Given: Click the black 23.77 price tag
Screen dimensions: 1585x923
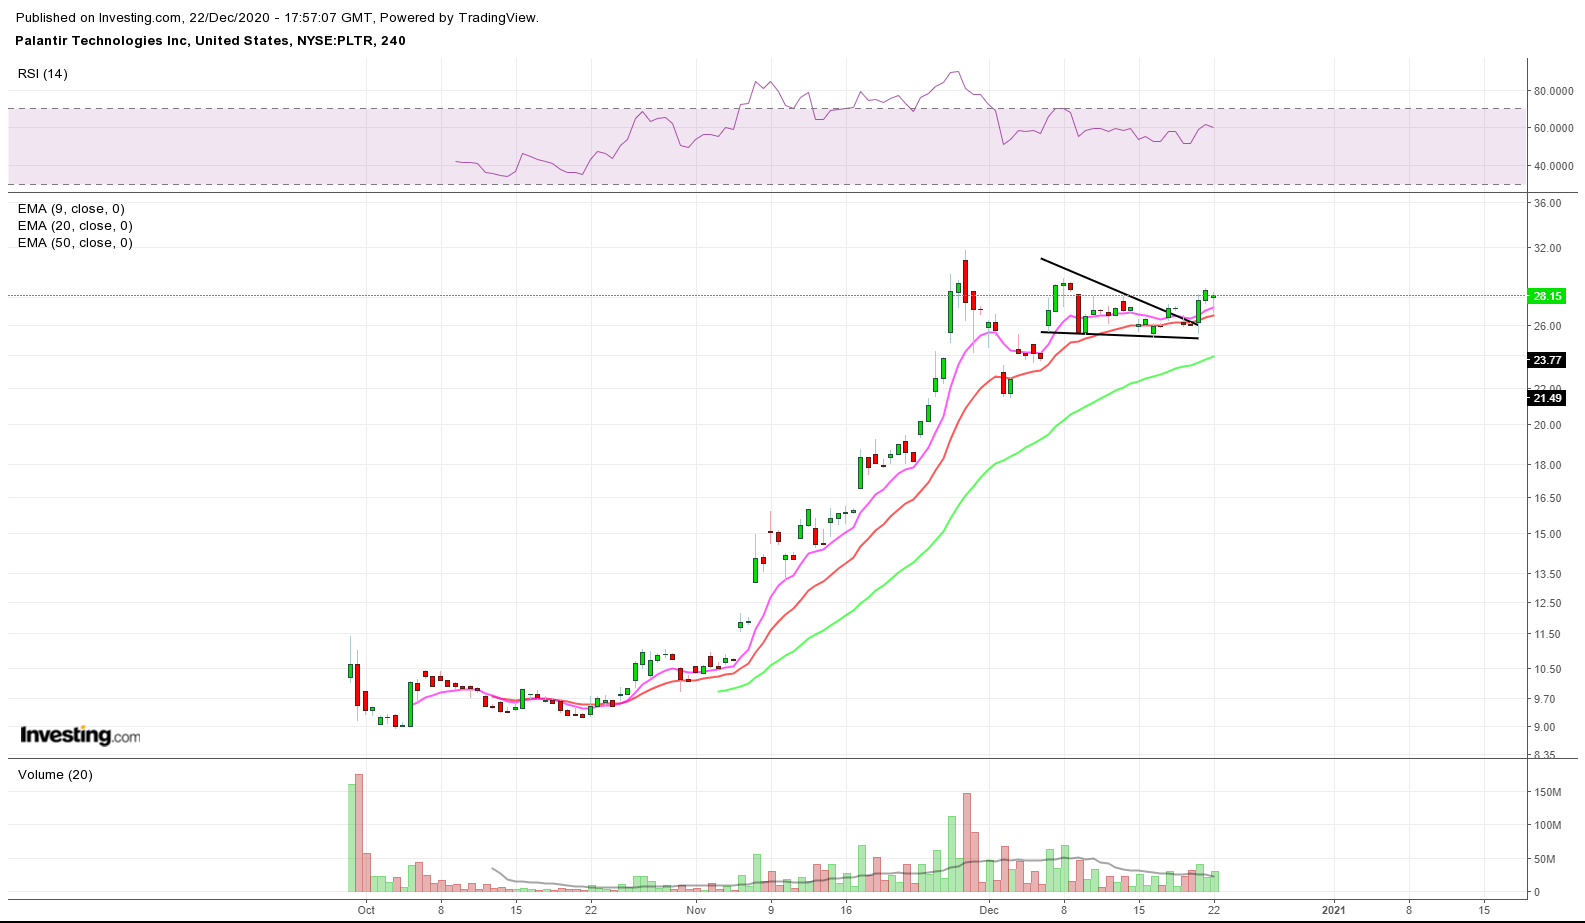Looking at the screenshot, I should pyautogui.click(x=1547, y=360).
